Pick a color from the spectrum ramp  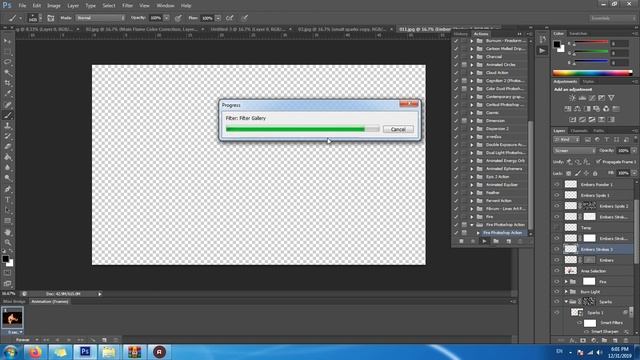point(592,73)
